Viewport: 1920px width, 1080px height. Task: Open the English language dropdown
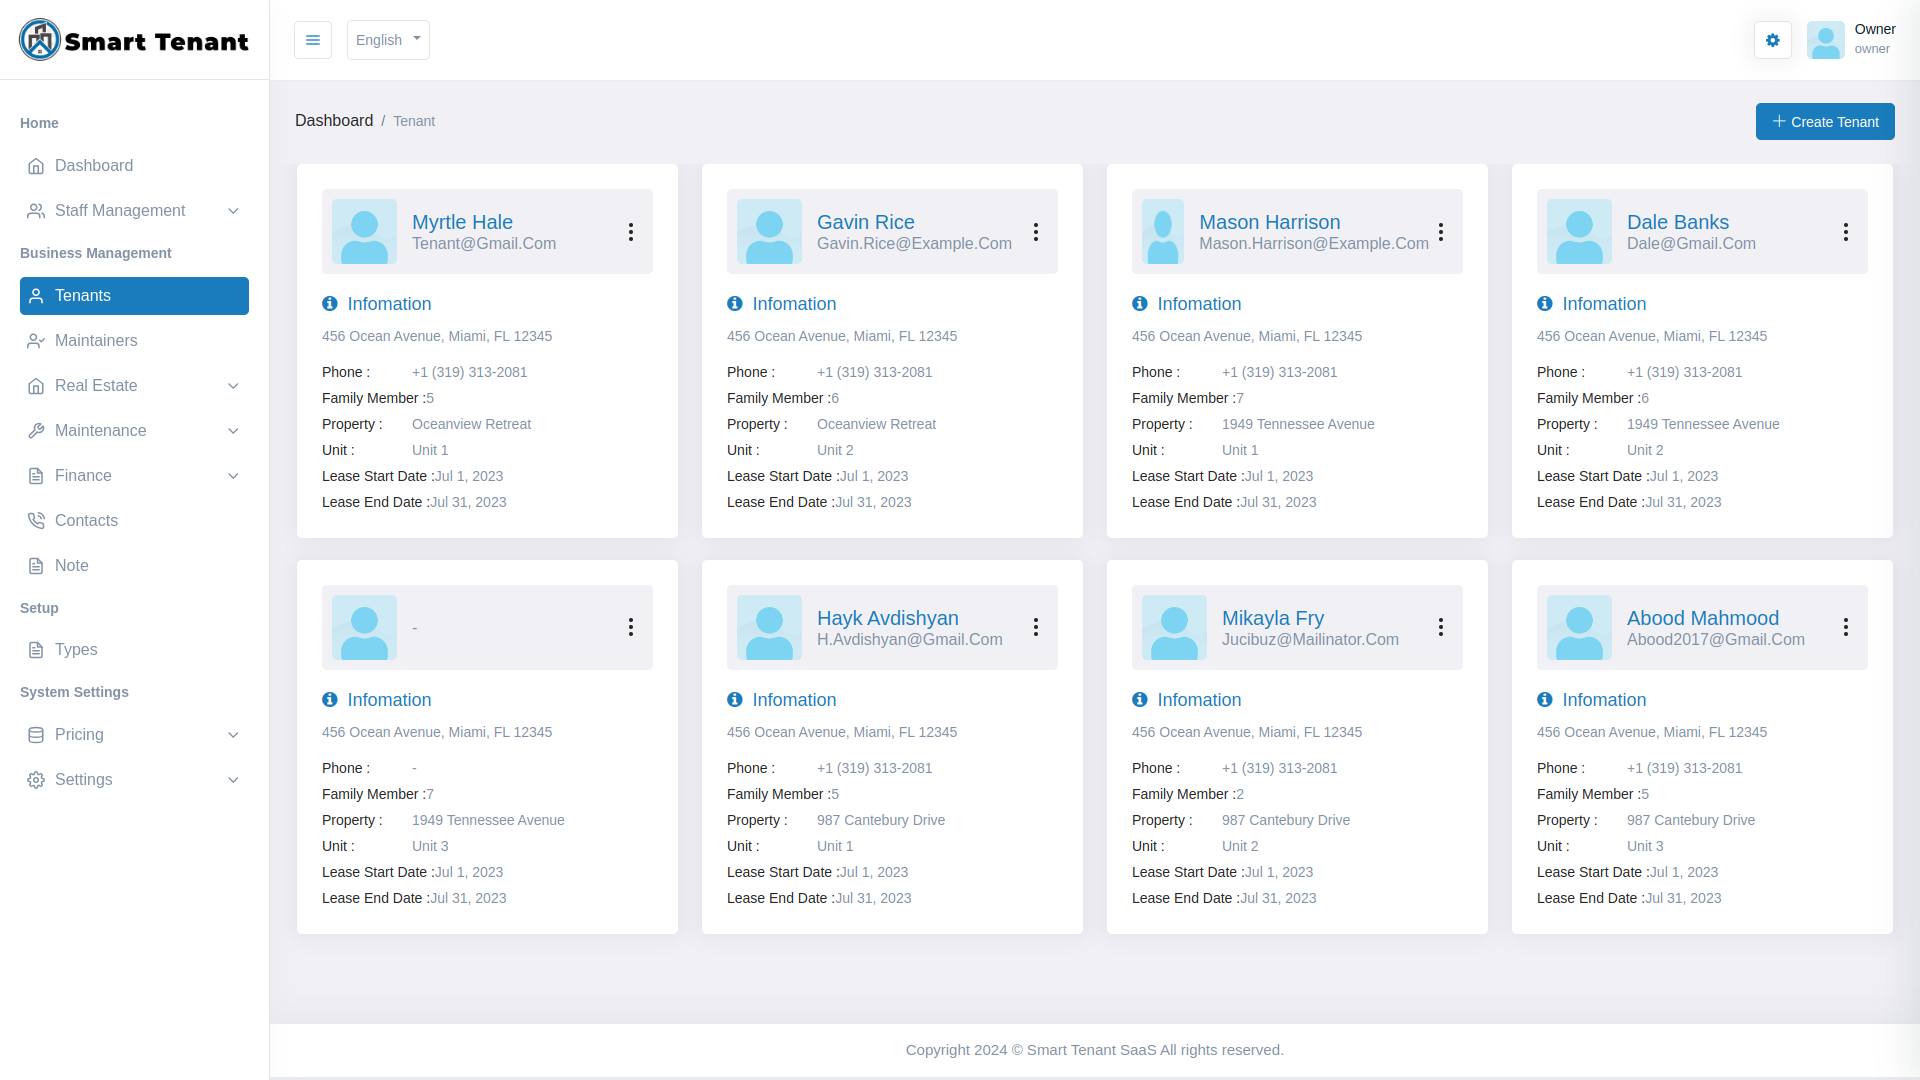click(x=388, y=40)
